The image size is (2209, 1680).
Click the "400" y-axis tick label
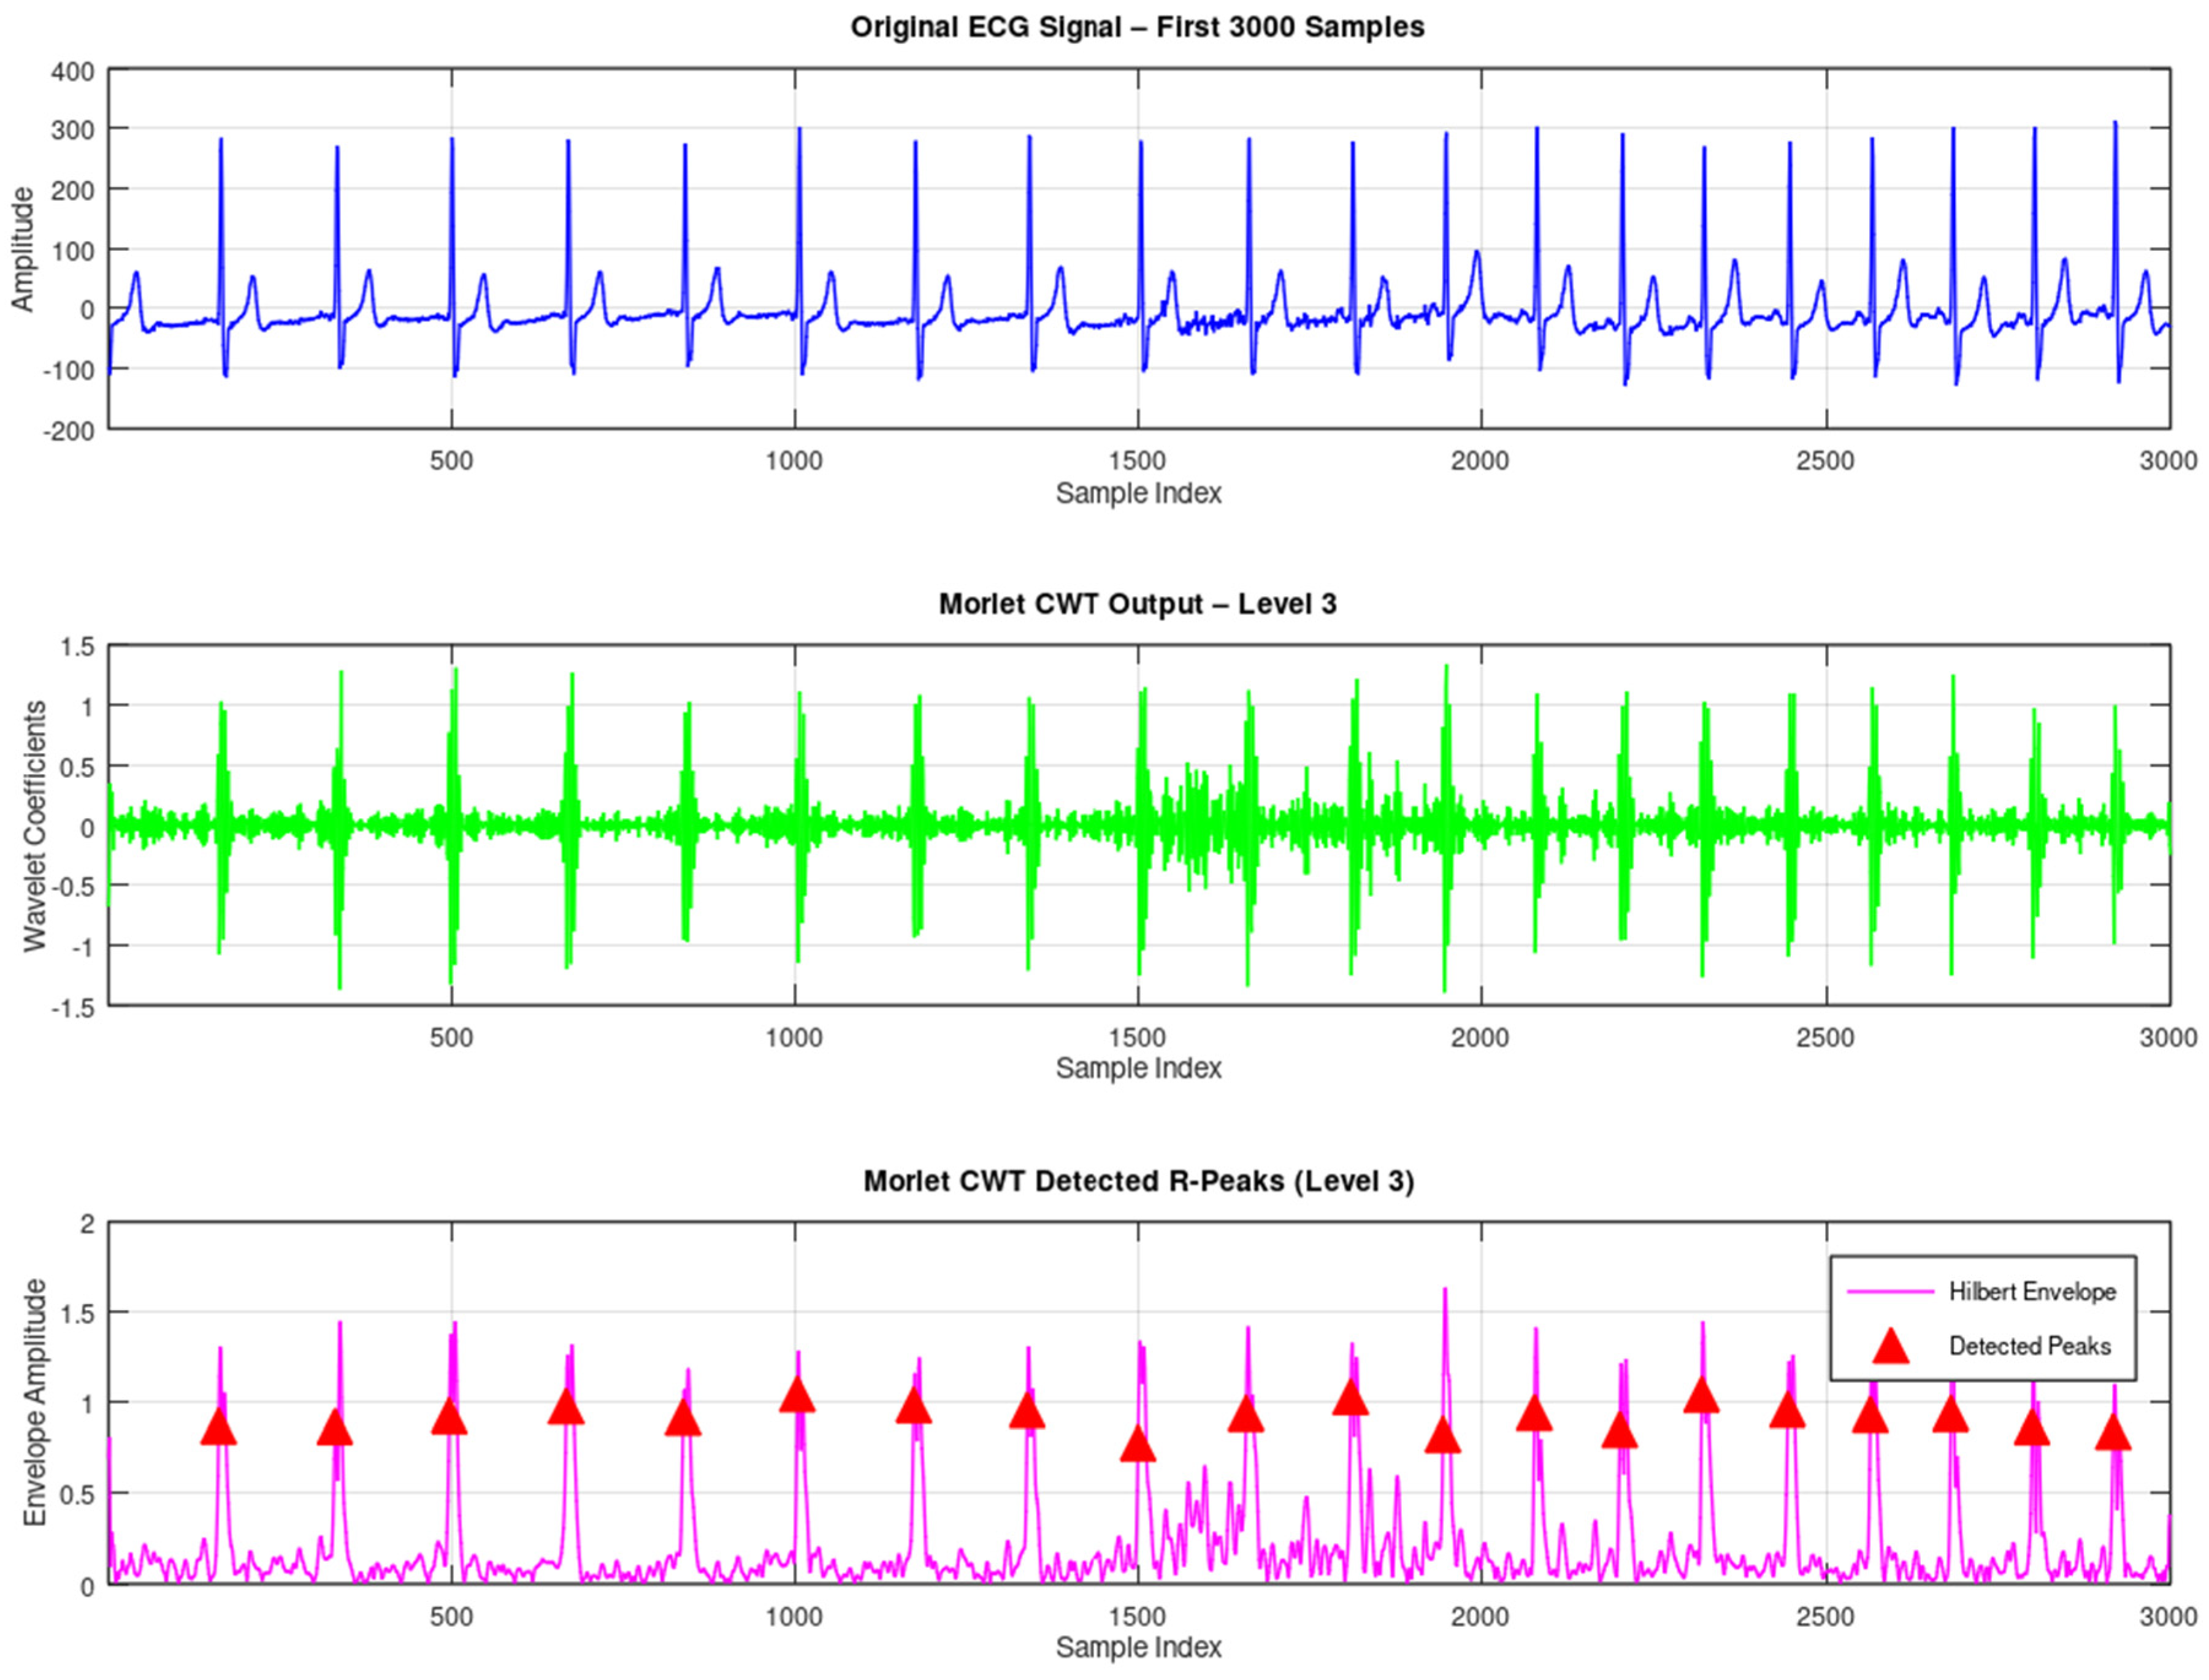(72, 72)
